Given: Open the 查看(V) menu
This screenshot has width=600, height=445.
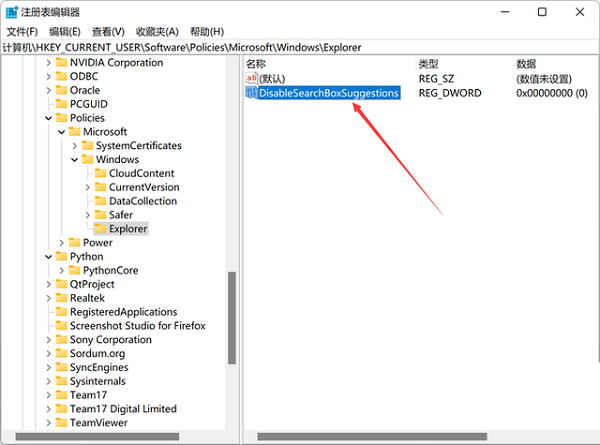Looking at the screenshot, I should [x=108, y=32].
